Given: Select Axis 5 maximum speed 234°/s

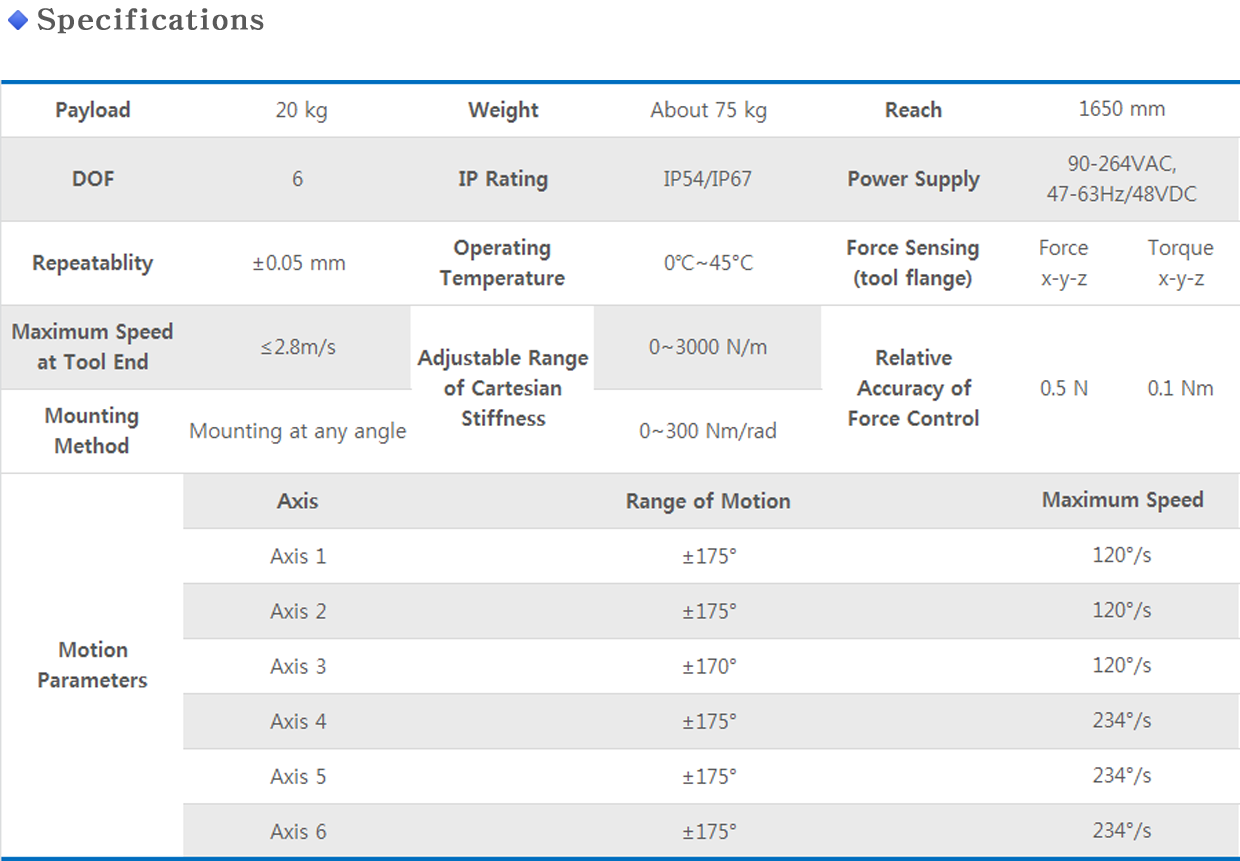Looking at the screenshot, I should pyautogui.click(x=1122, y=775).
